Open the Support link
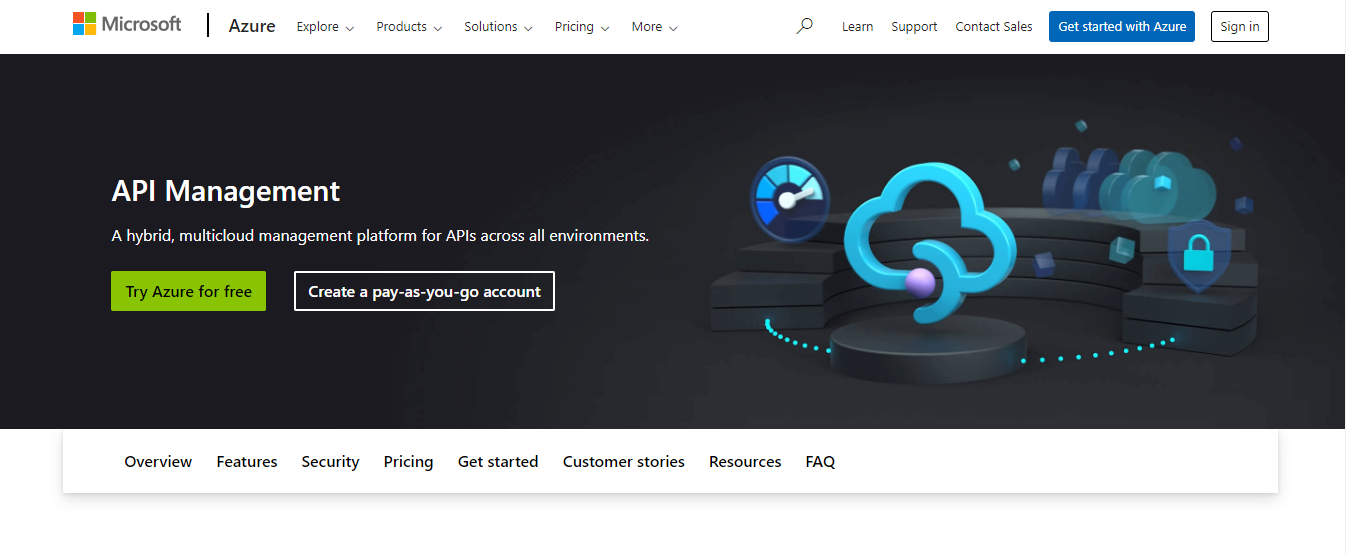 (x=914, y=27)
